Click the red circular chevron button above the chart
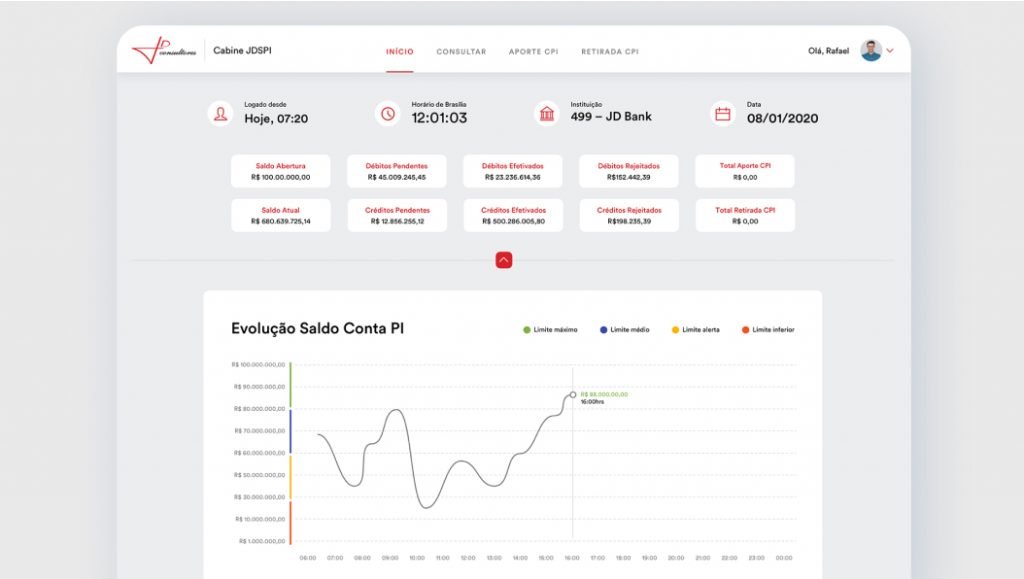This screenshot has width=1024, height=579. click(504, 258)
